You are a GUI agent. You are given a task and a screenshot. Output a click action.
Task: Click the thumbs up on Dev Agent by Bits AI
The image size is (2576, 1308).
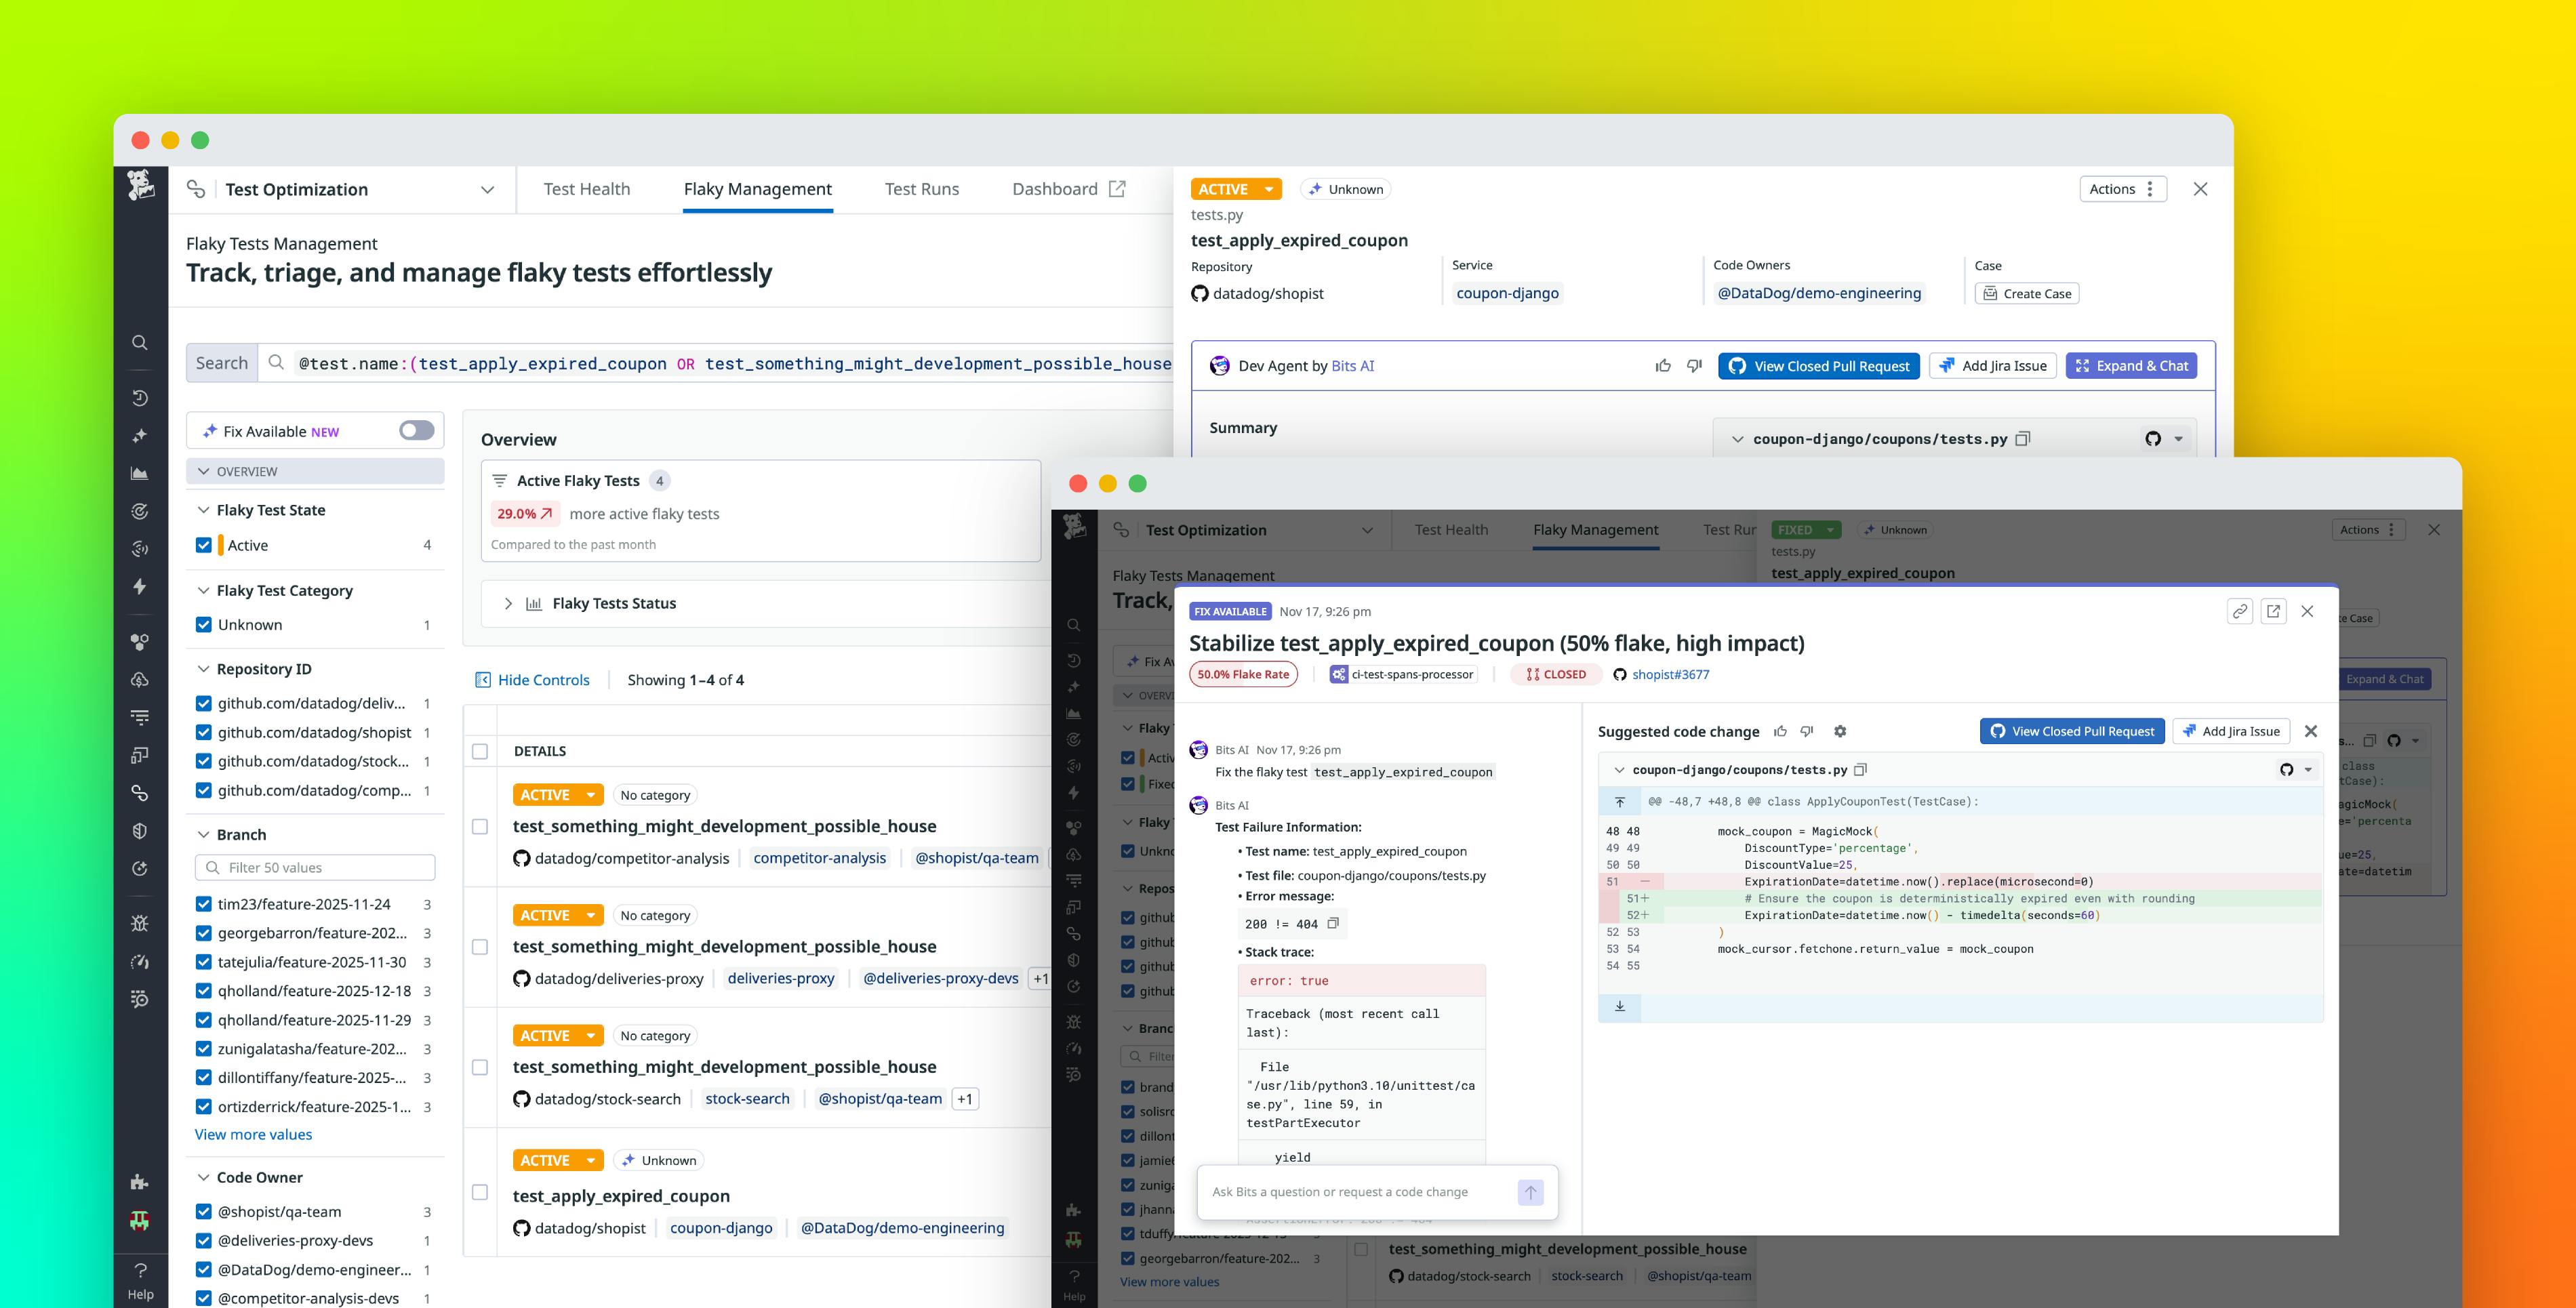(1662, 365)
